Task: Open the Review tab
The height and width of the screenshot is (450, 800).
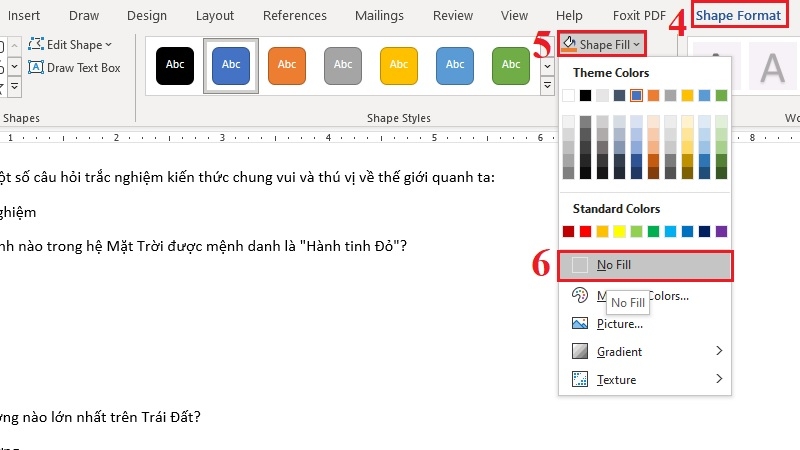Action: (453, 16)
